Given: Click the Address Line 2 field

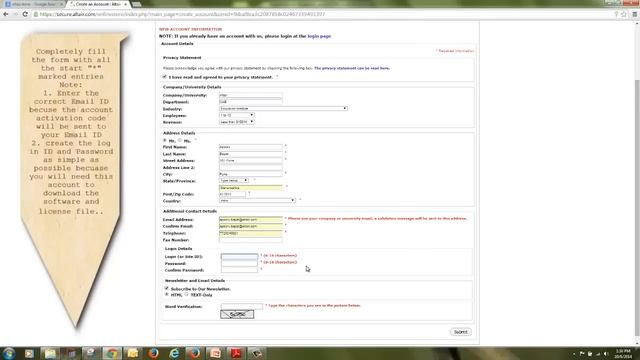Looking at the screenshot, I should point(251,167).
